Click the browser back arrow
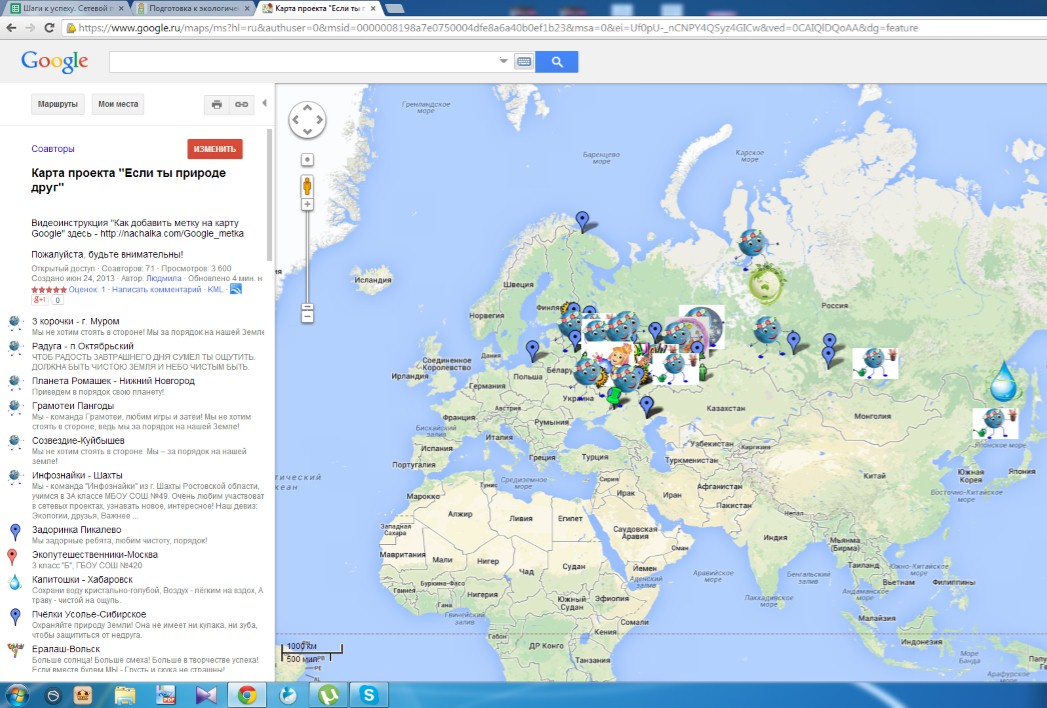 11,28
